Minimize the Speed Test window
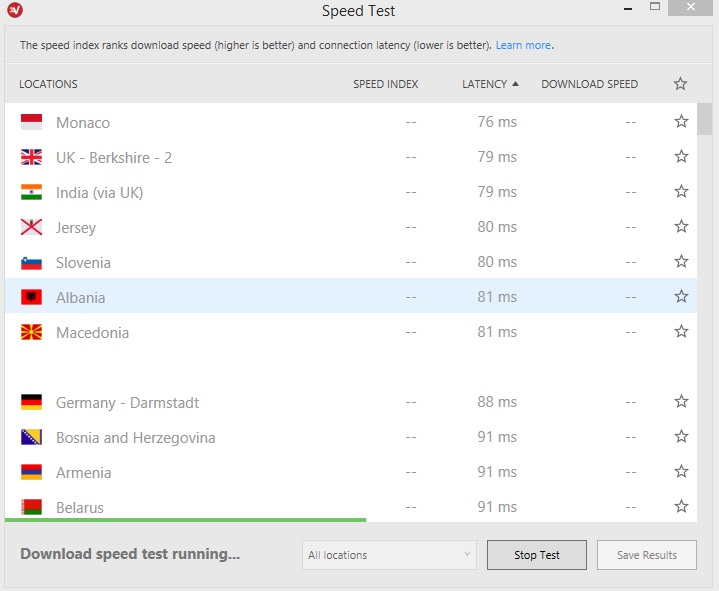 coord(628,8)
